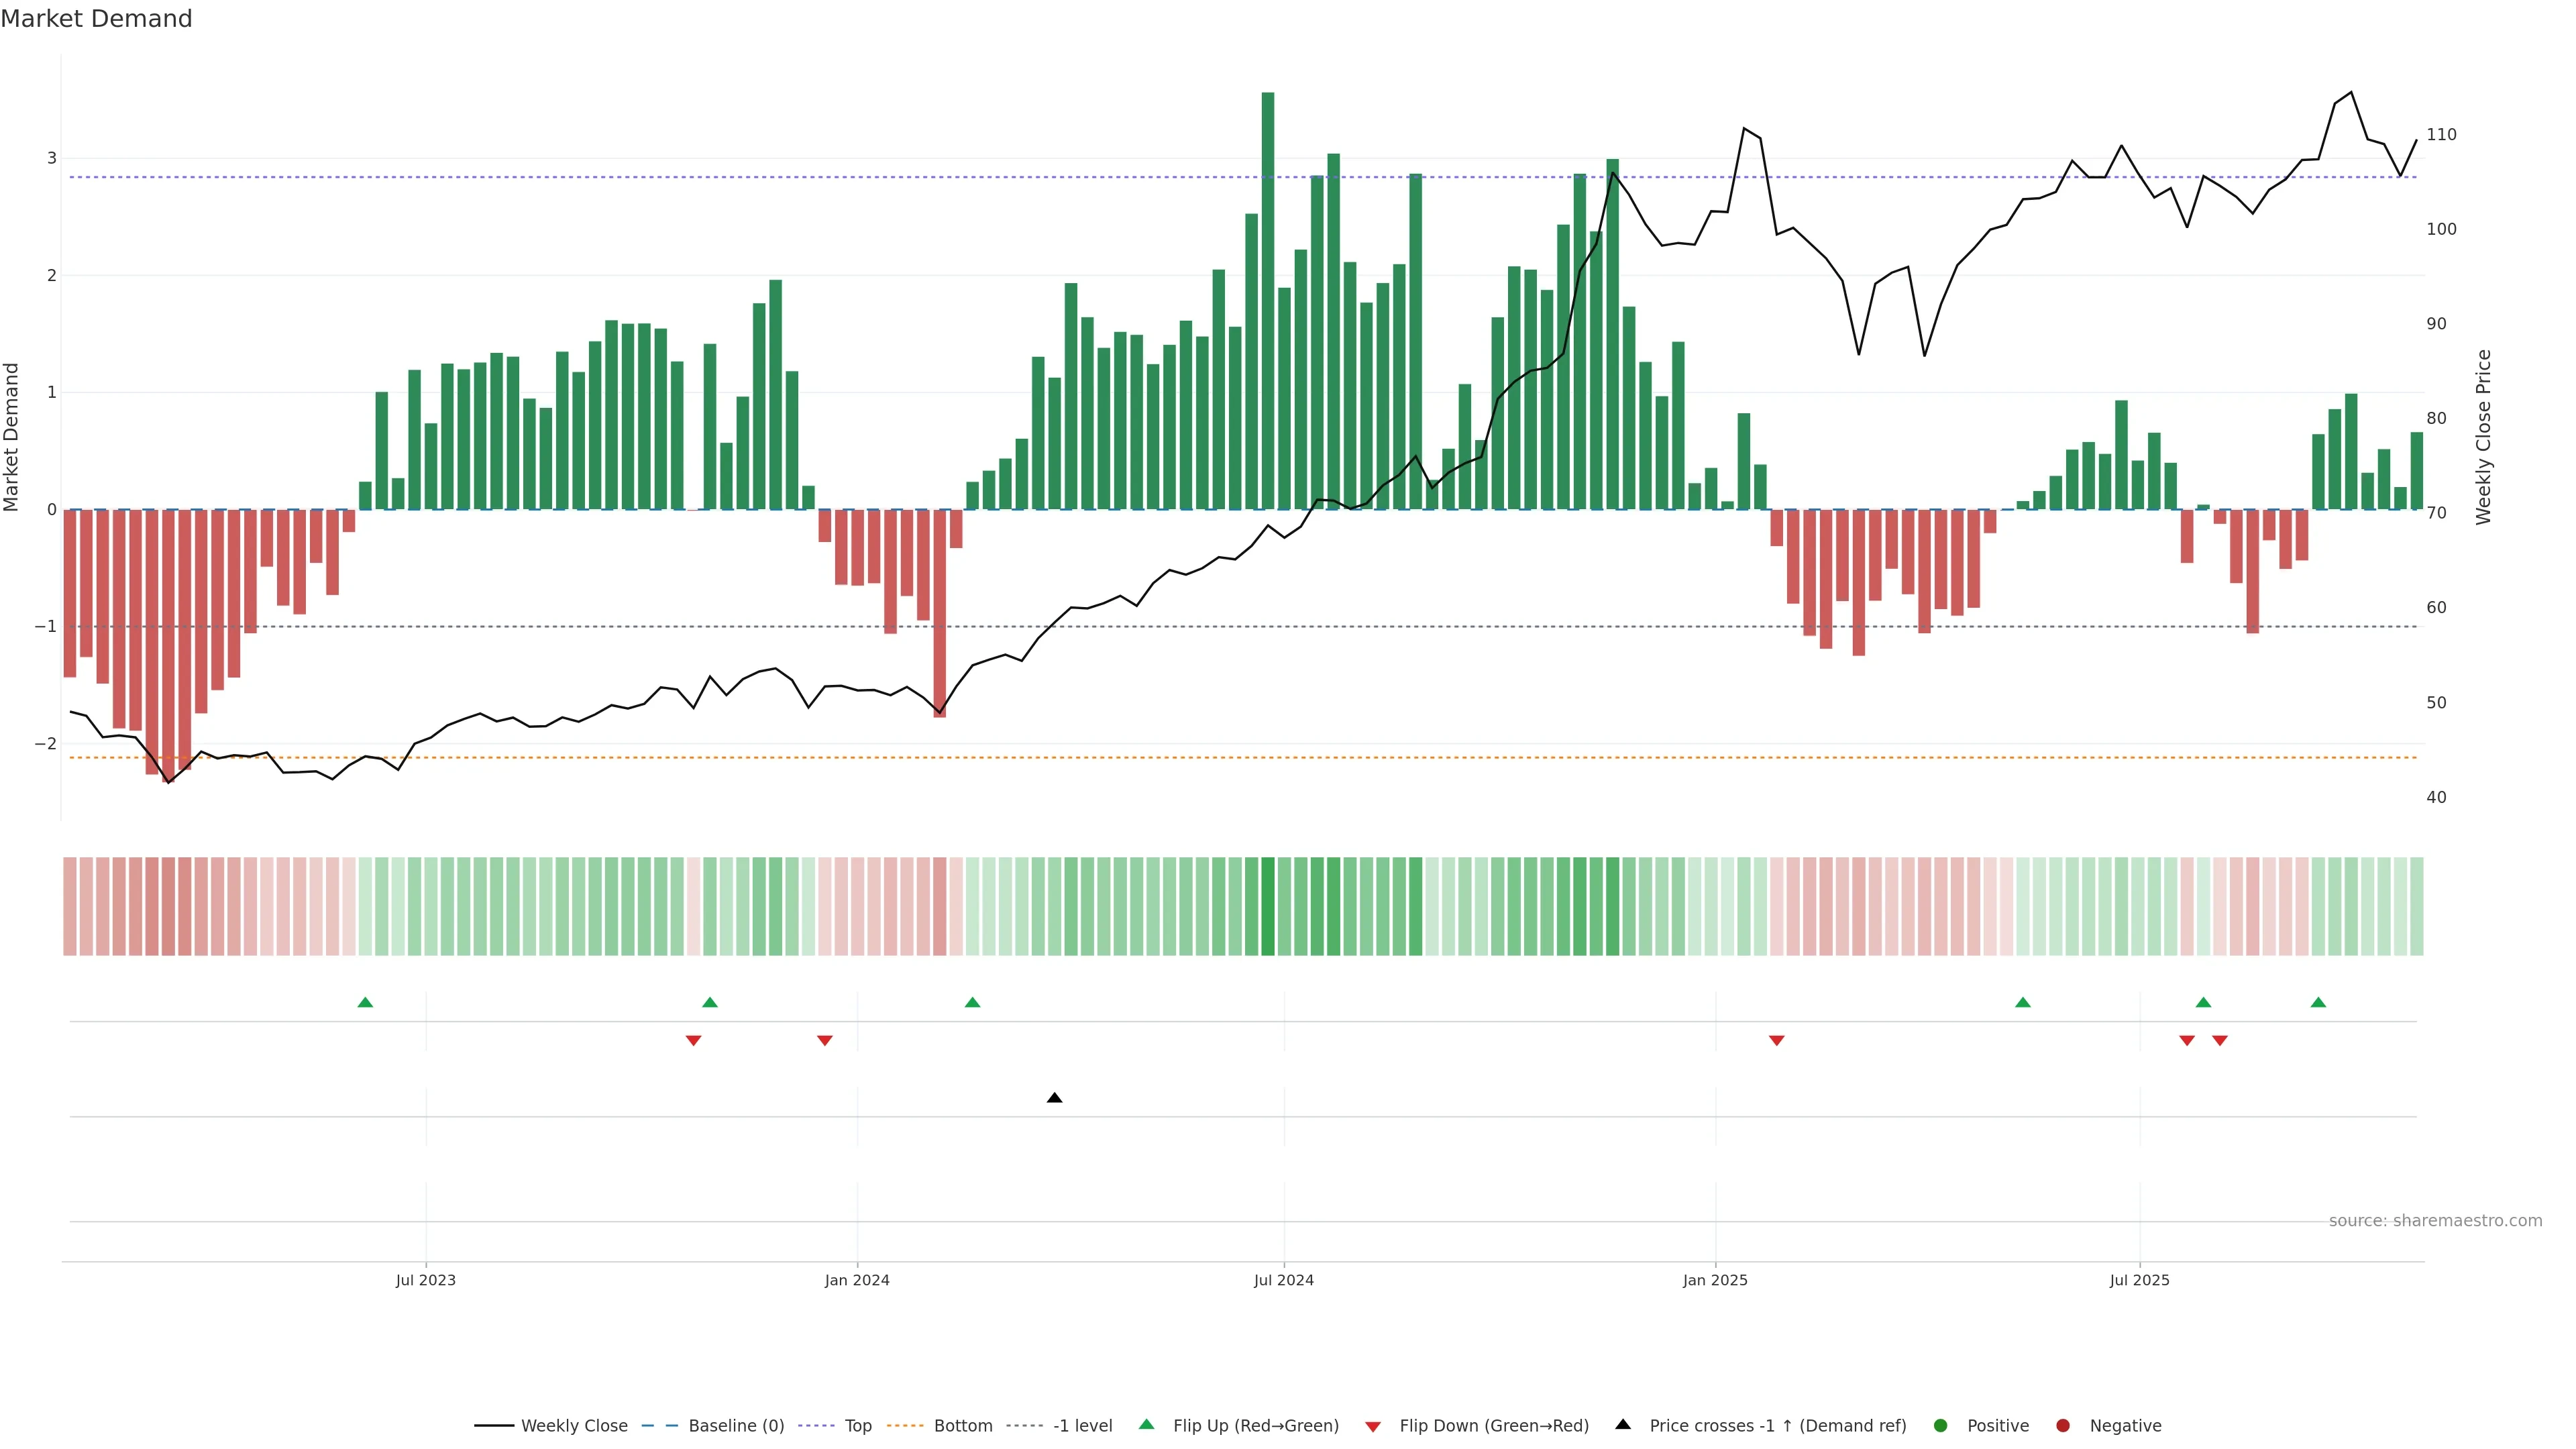2576x1449 pixels.
Task: Click red Flip Down marker after Jan 2025
Action: [1777, 1040]
